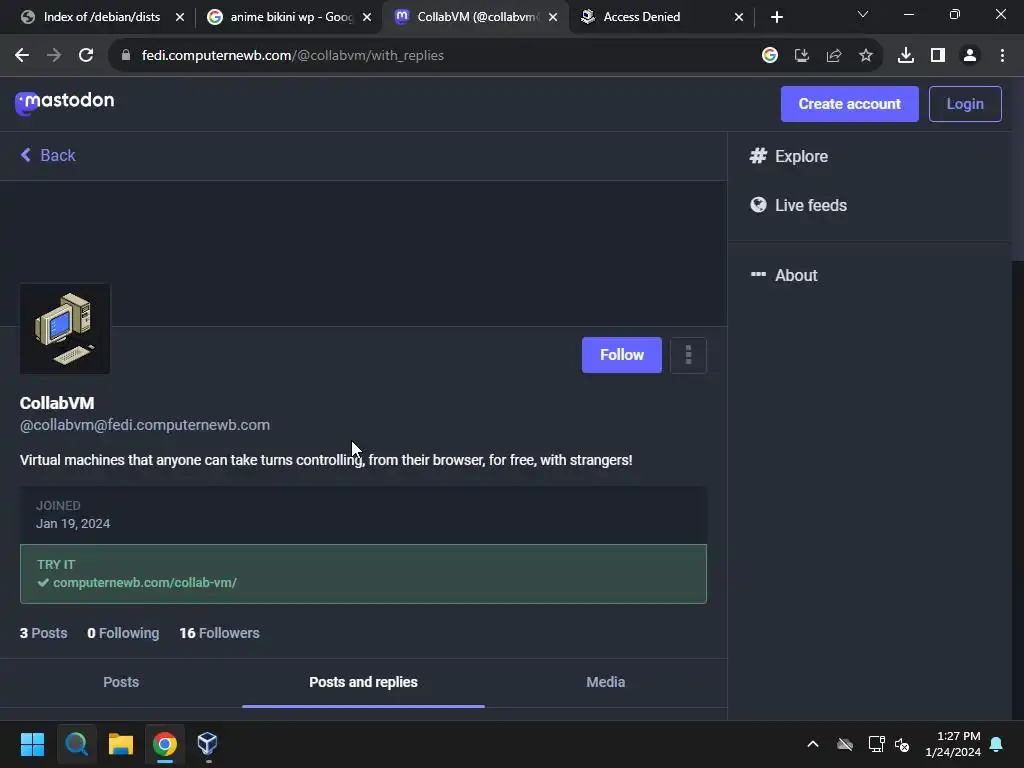The width and height of the screenshot is (1024, 768).
Task: Switch to Index of /debian/dists tab
Action: 101,17
